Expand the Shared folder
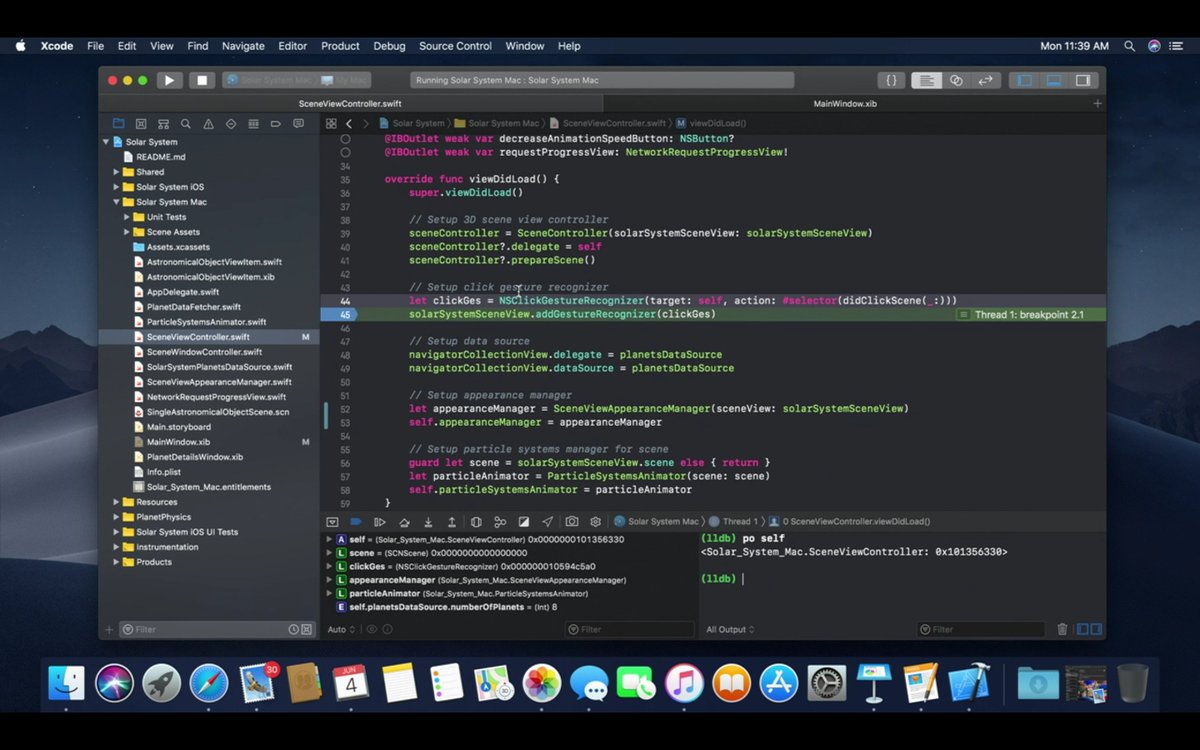This screenshot has width=1200, height=750. pyautogui.click(x=116, y=172)
